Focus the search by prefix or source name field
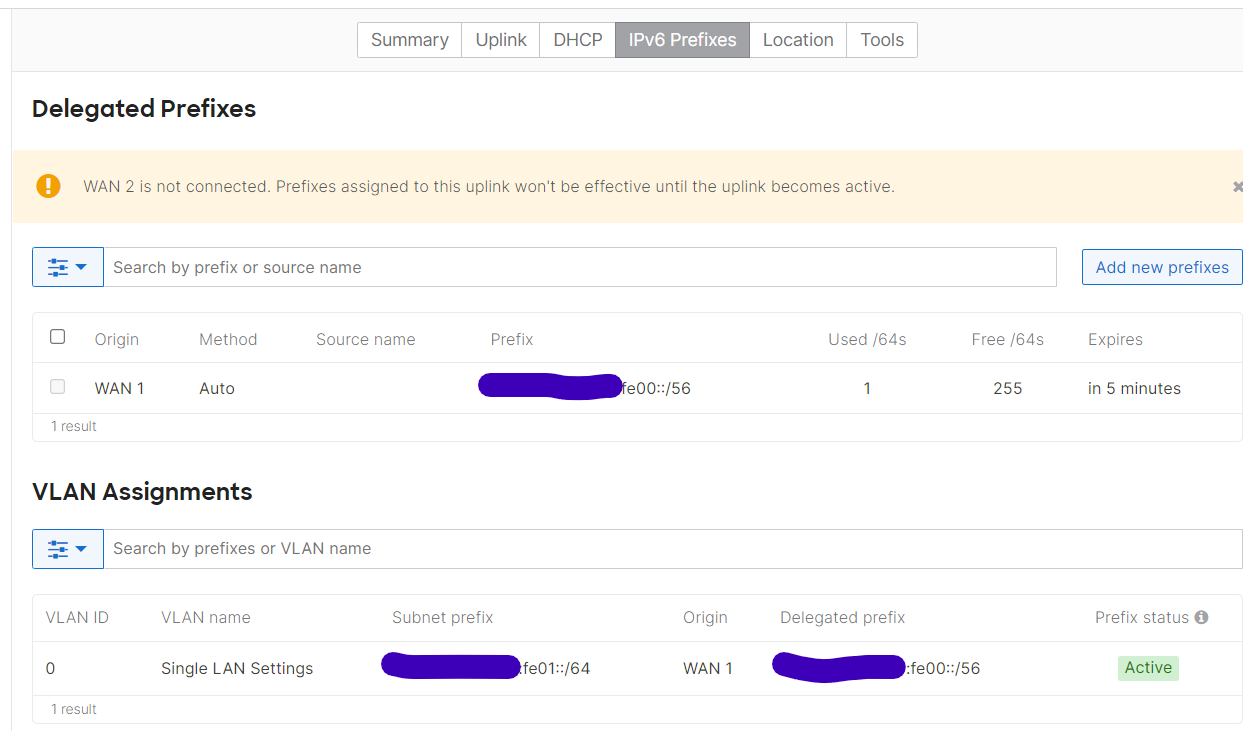 tap(580, 267)
